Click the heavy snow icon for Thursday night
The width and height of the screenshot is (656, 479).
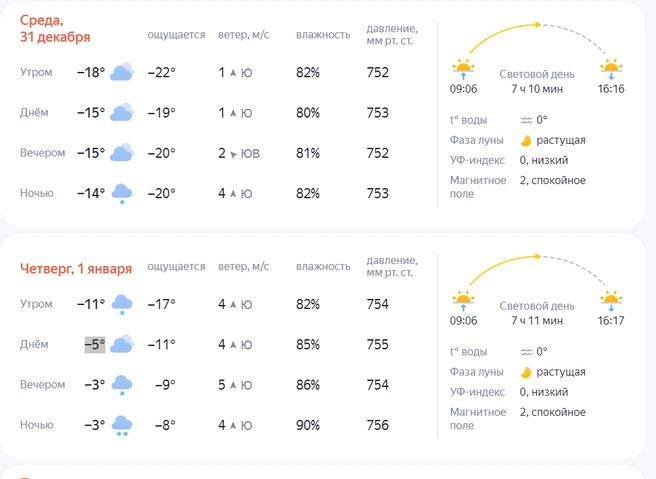[122, 425]
